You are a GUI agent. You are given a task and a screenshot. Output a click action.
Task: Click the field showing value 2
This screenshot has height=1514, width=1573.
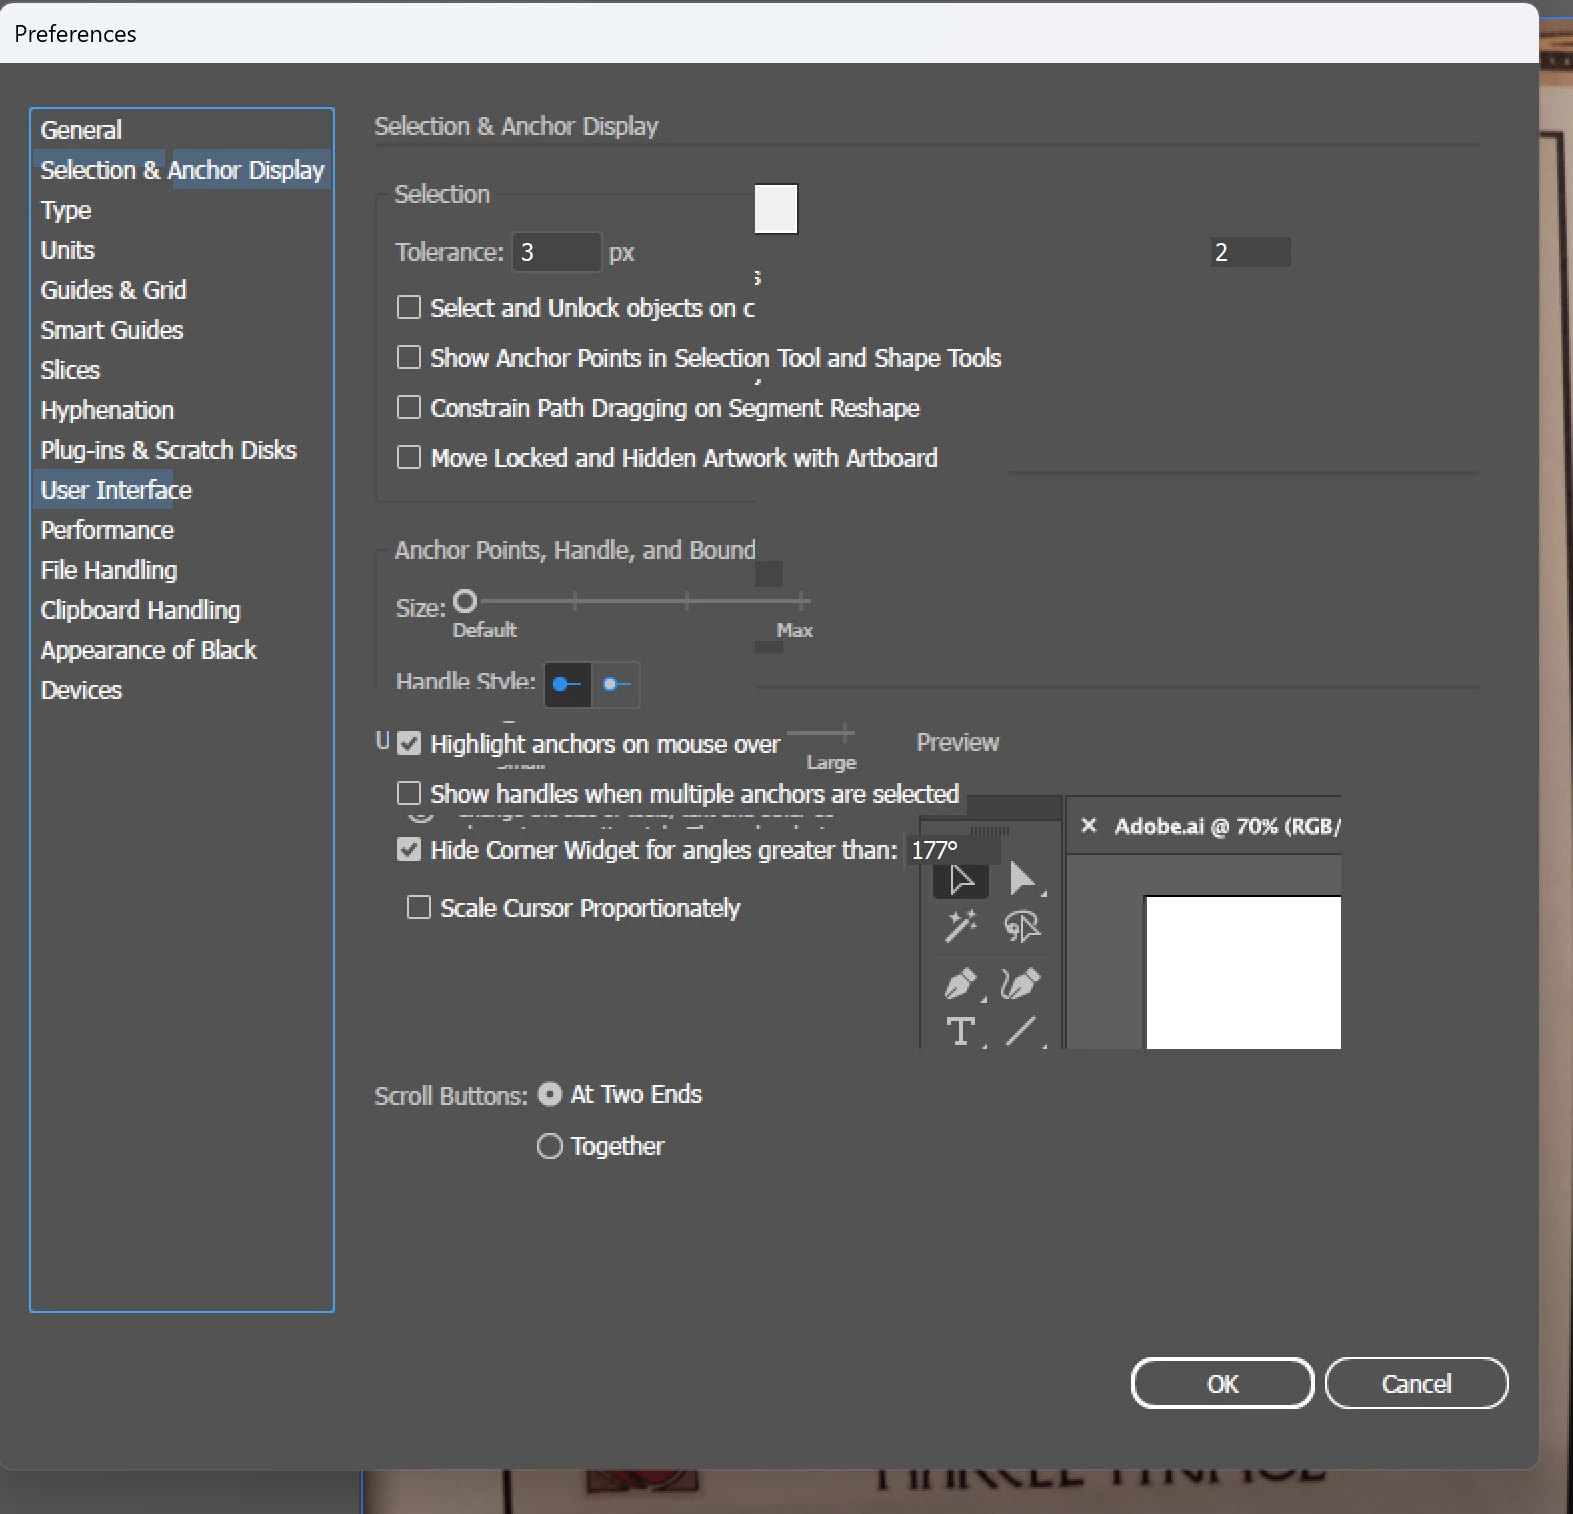pos(1250,252)
